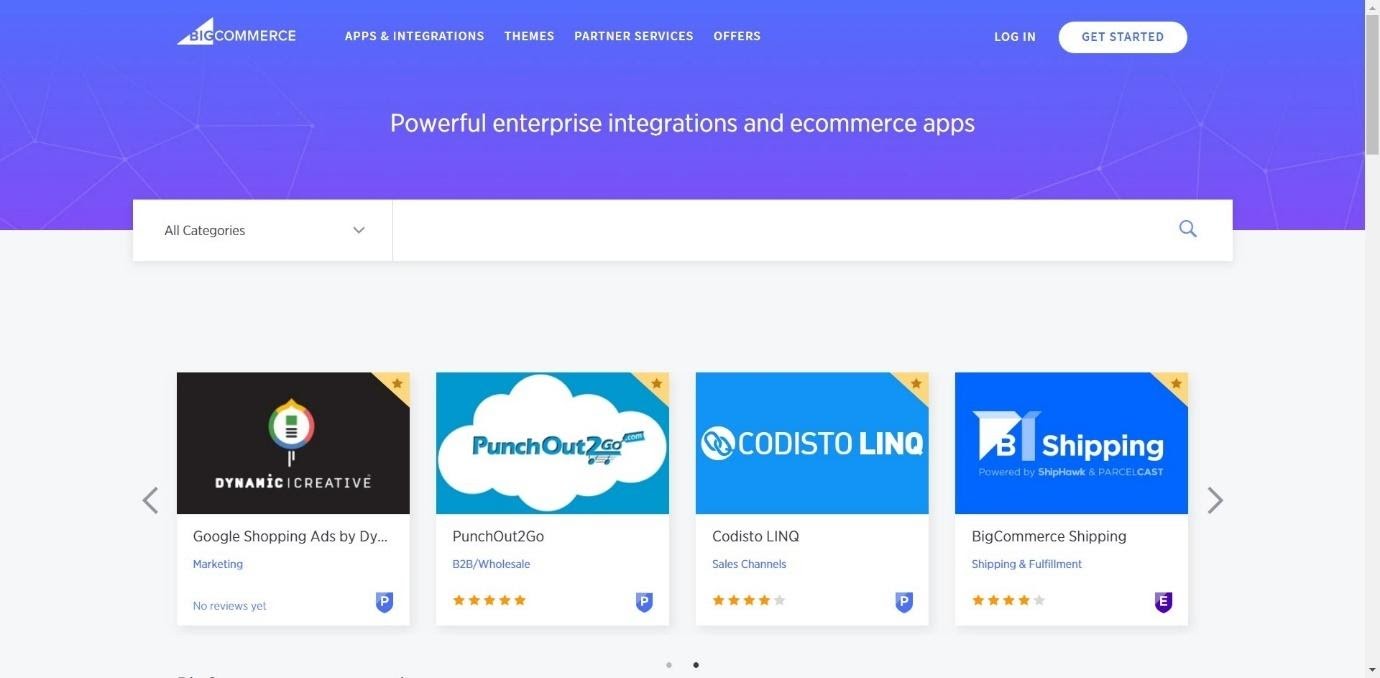The height and width of the screenshot is (678, 1380).
Task: Click the Partner badge on Google Shopping Ads card
Action: point(384,602)
